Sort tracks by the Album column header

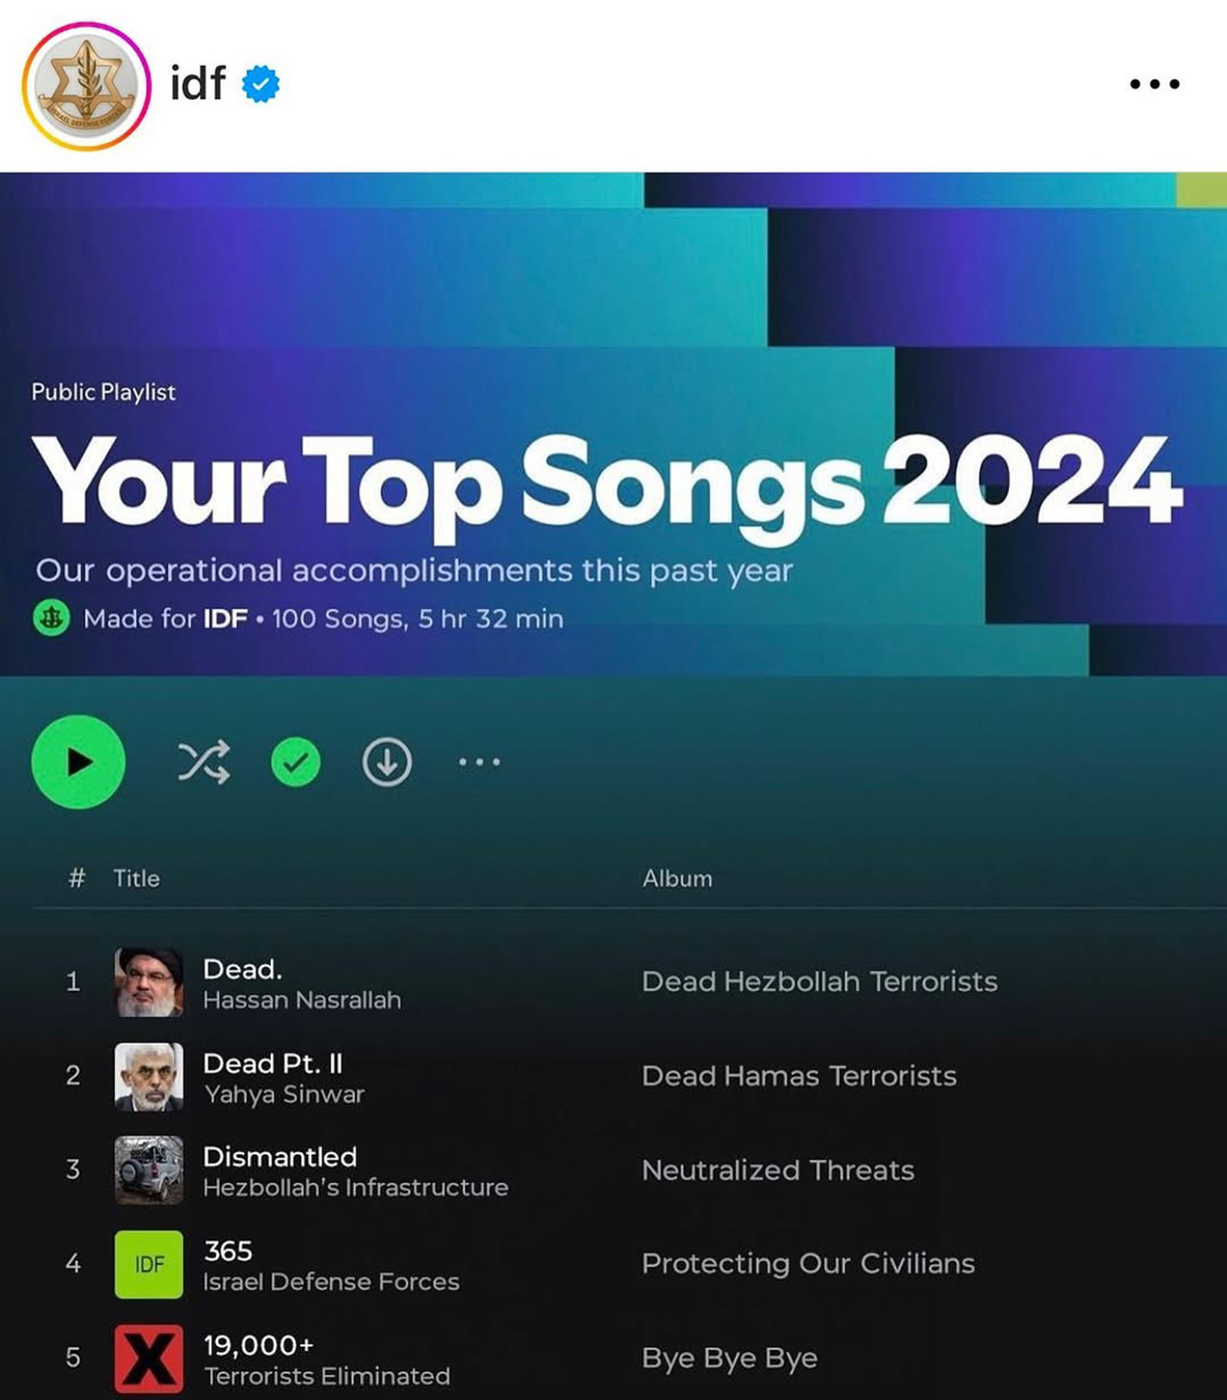[x=677, y=878]
